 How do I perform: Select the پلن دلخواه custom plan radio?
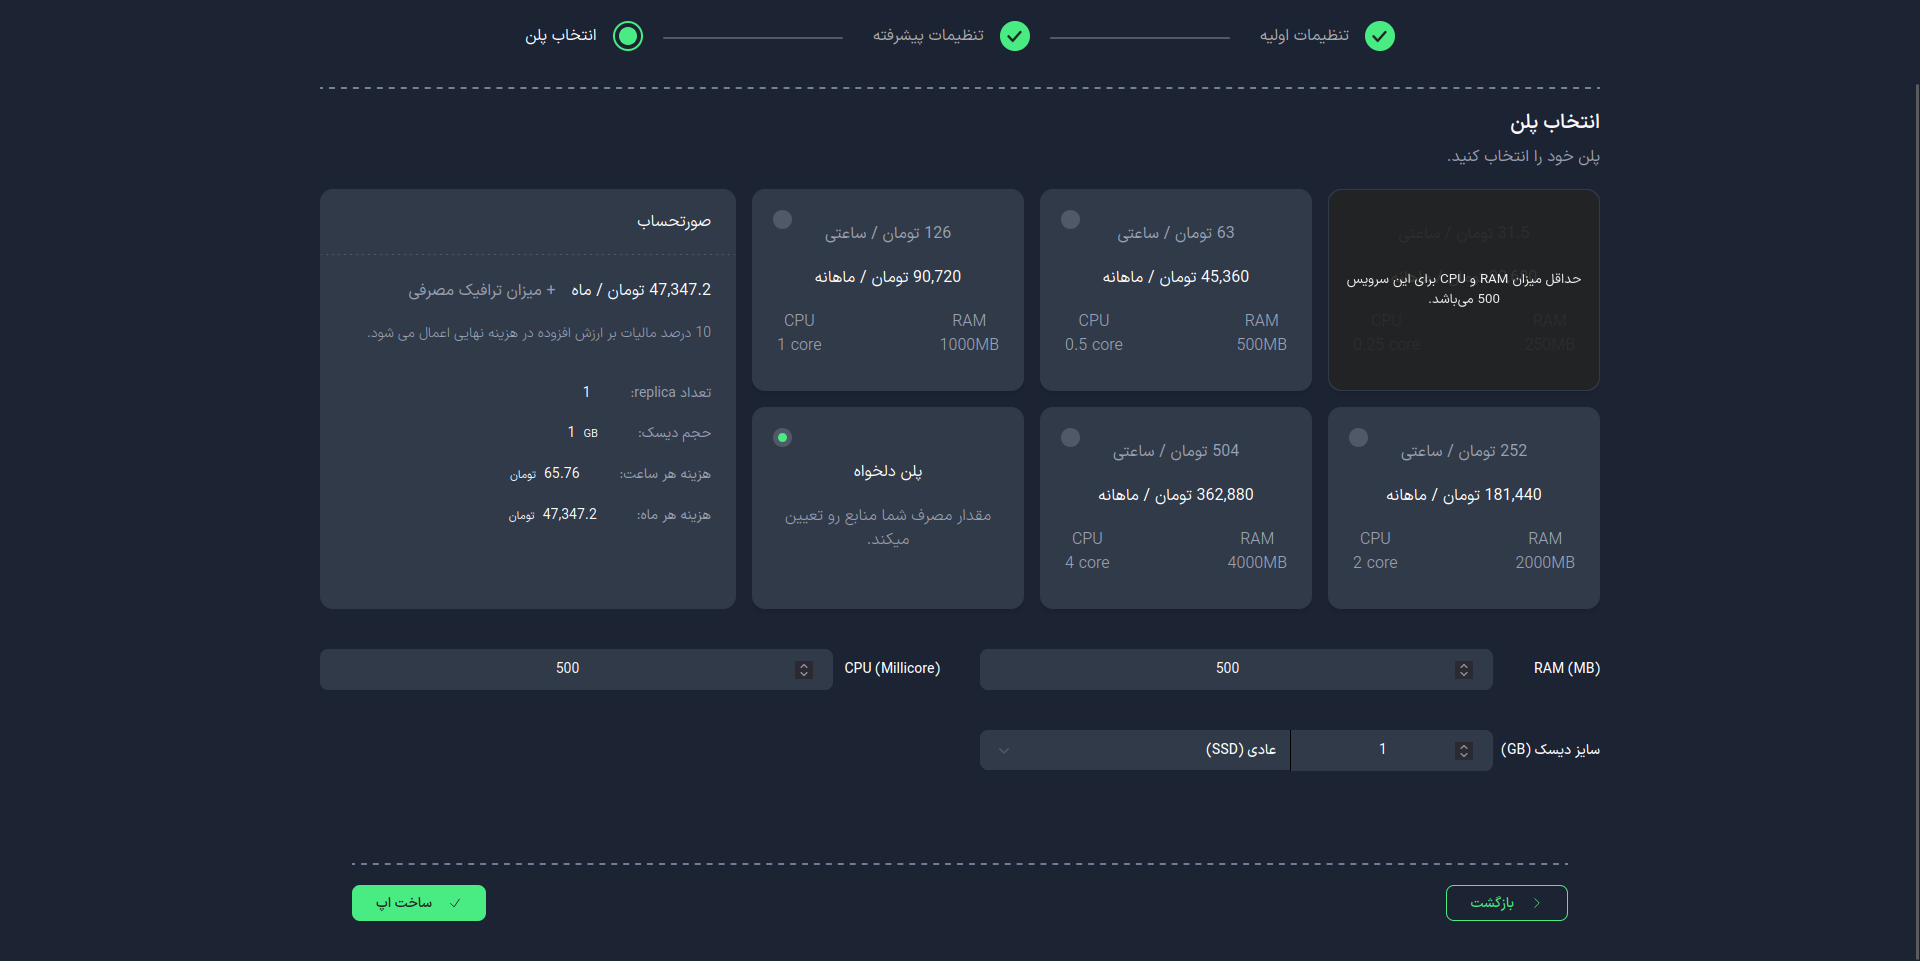(782, 437)
